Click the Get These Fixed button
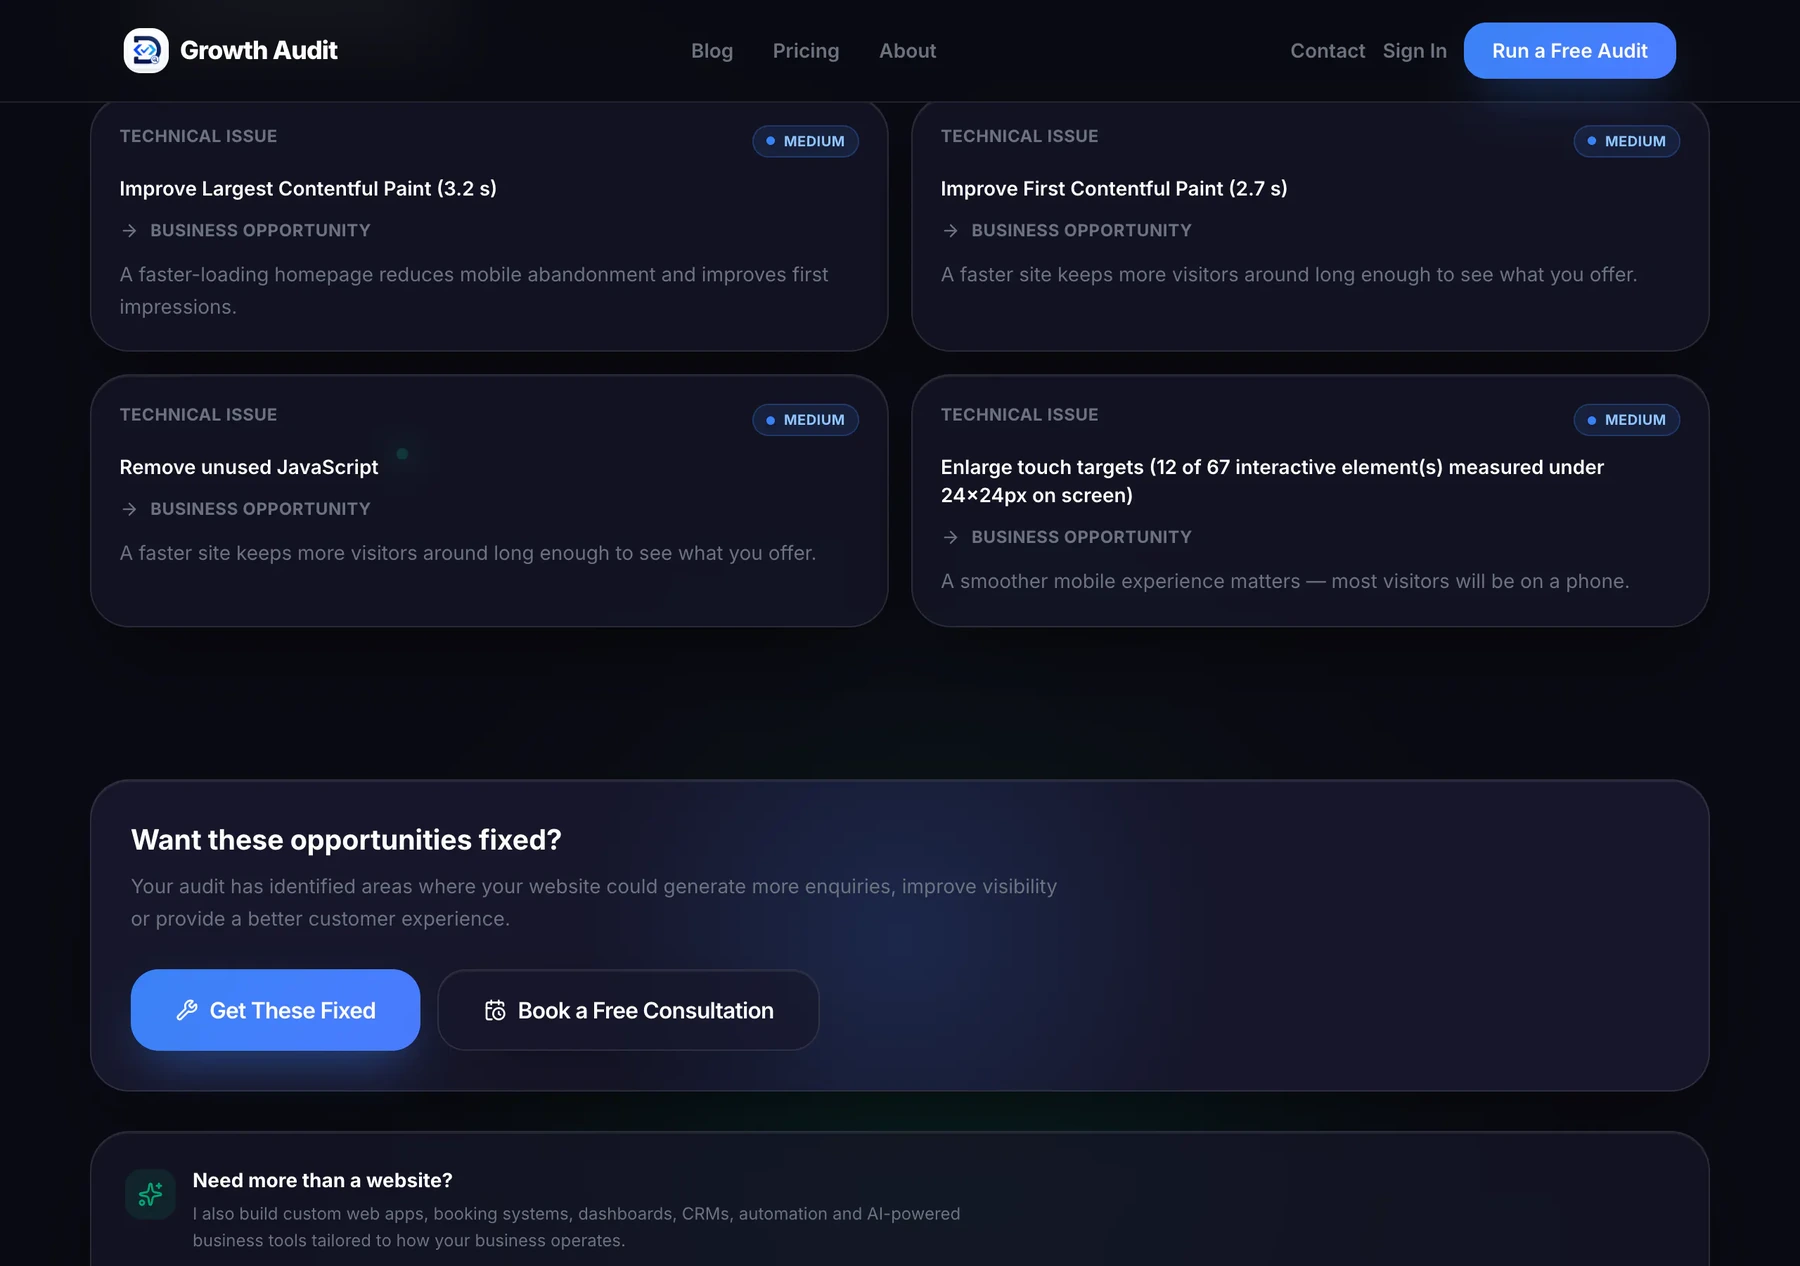Image resolution: width=1800 pixels, height=1266 pixels. pyautogui.click(x=275, y=1010)
